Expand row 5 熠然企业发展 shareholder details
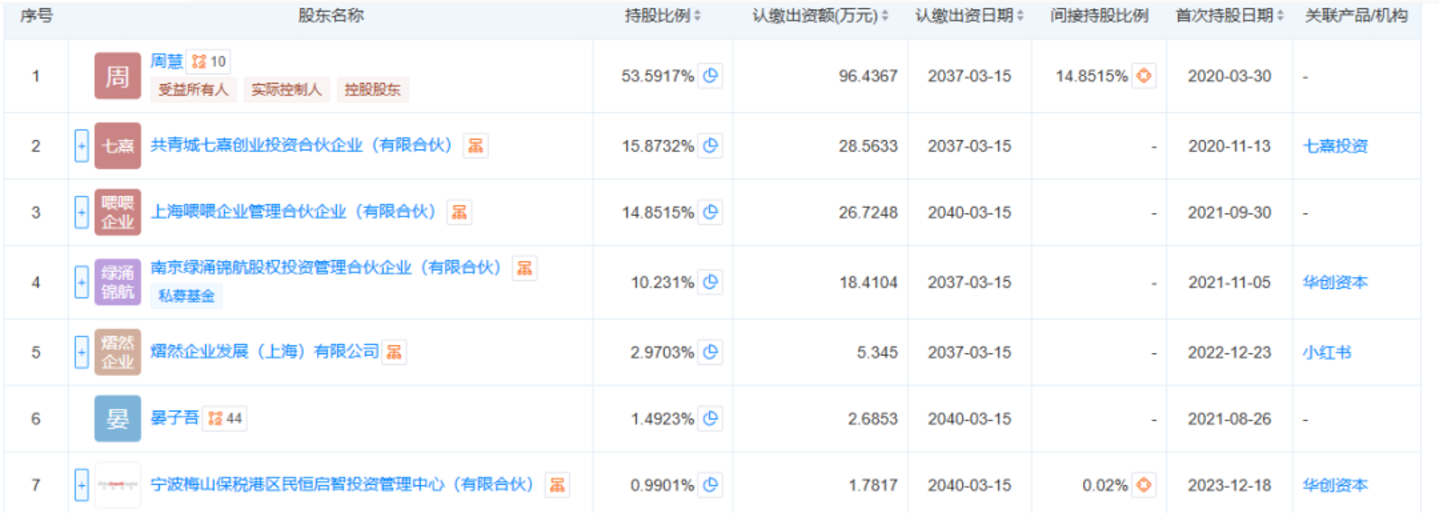Screen dimensions: 1439x513 pos(82,352)
